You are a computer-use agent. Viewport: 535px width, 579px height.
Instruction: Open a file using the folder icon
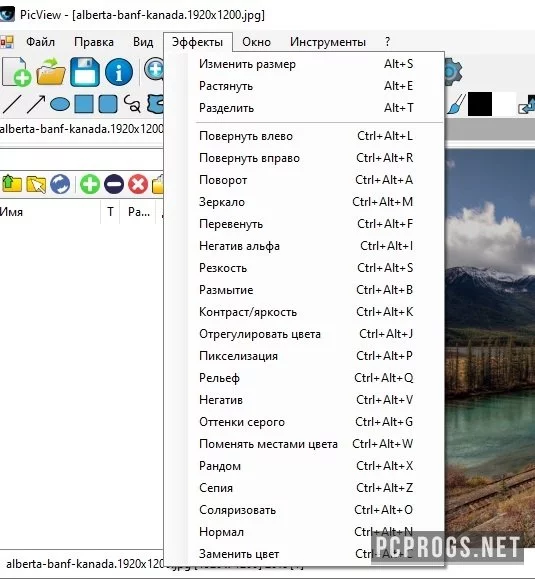51,72
